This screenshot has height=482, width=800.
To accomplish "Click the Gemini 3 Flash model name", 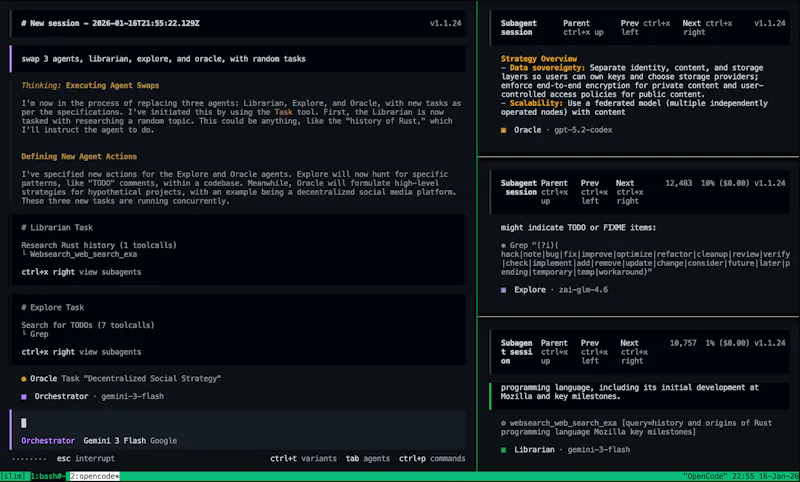I will click(114, 441).
